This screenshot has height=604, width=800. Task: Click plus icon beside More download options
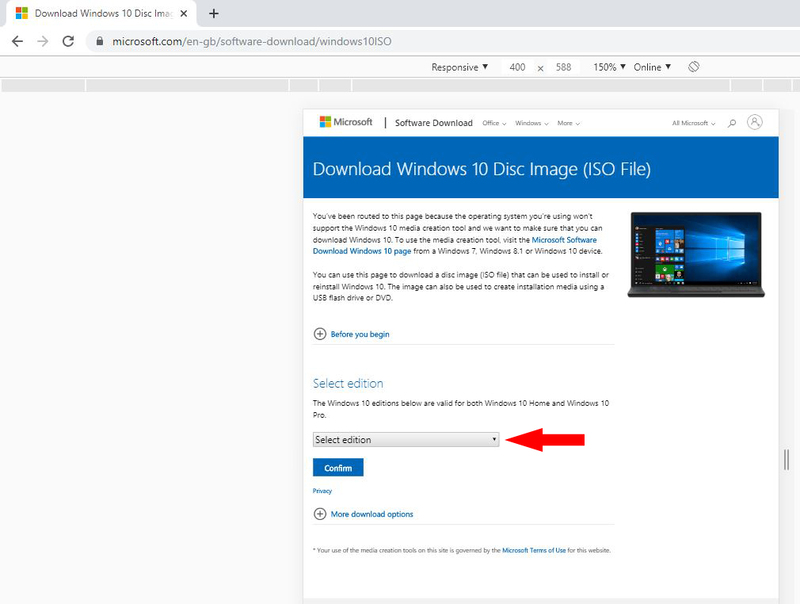[319, 514]
